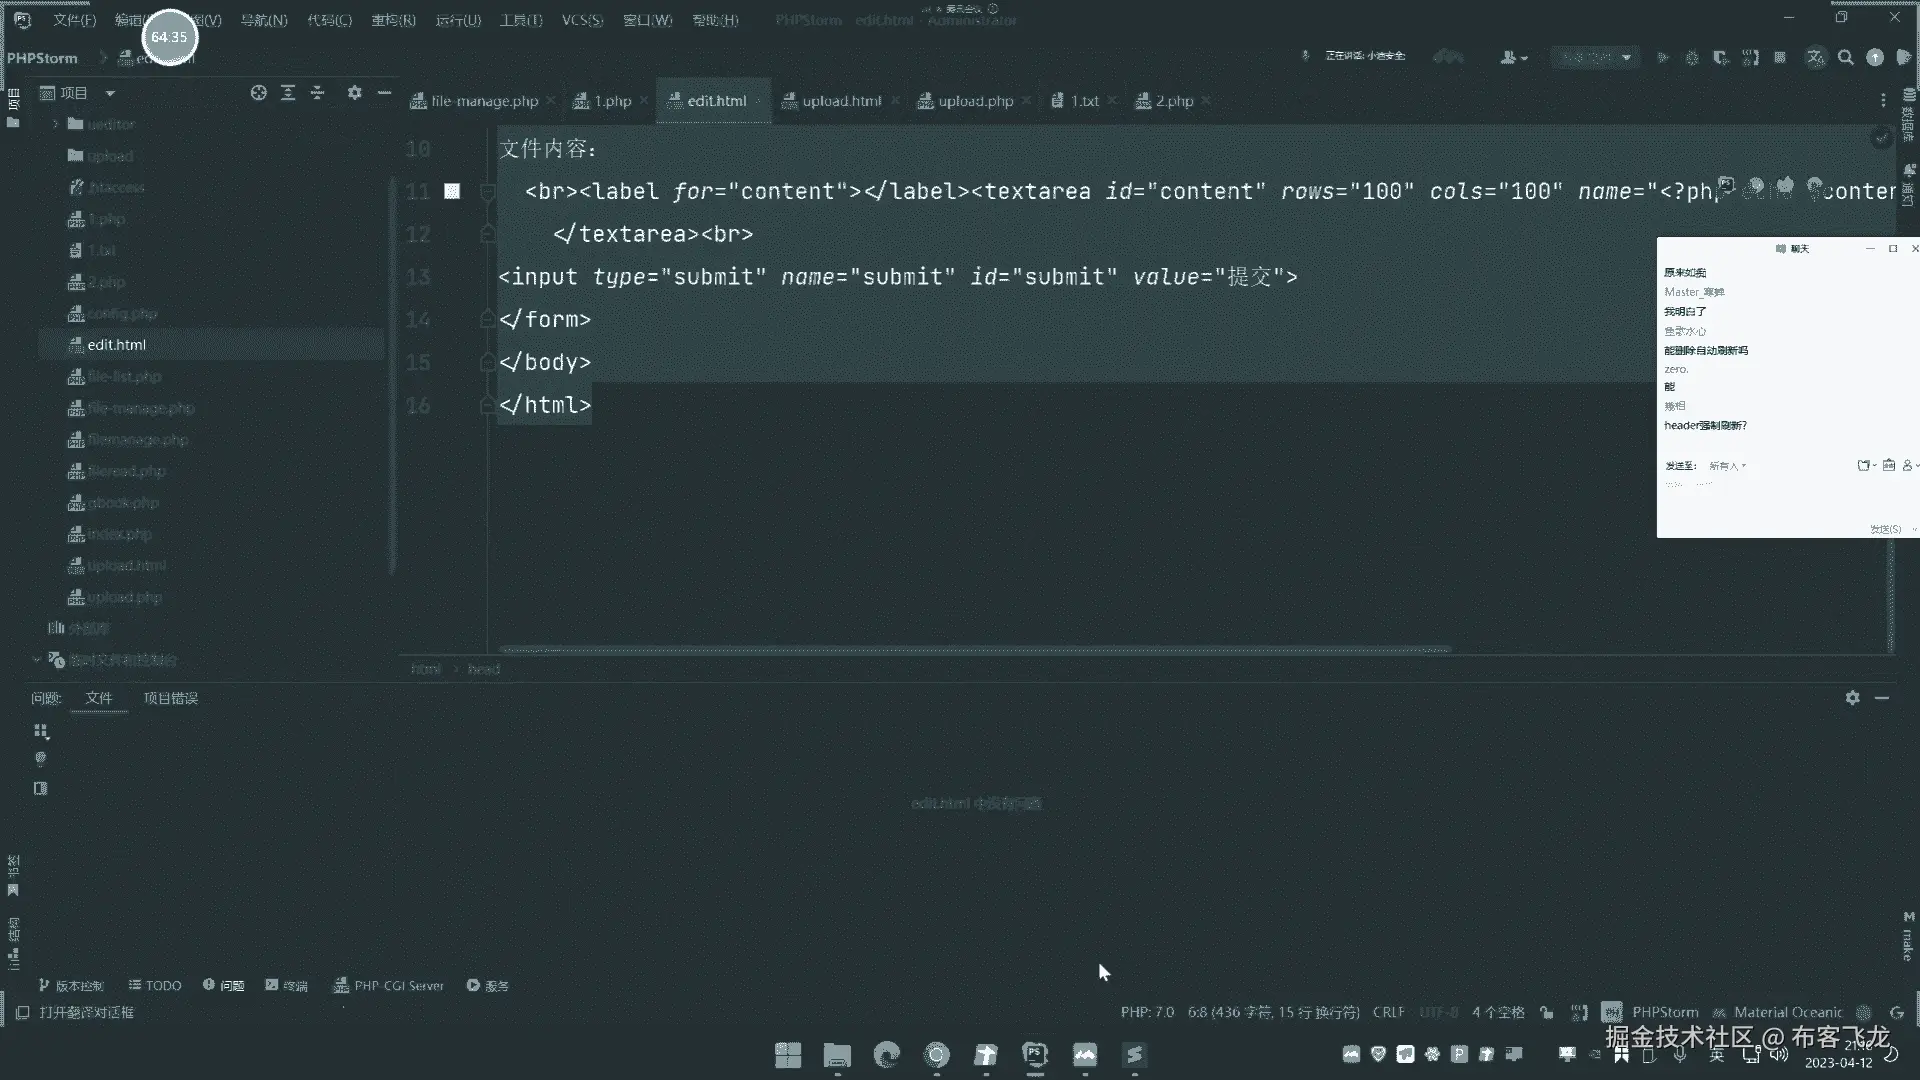Open the 工具(T) menu
This screenshot has height=1080, width=1920.
pyautogui.click(x=520, y=20)
